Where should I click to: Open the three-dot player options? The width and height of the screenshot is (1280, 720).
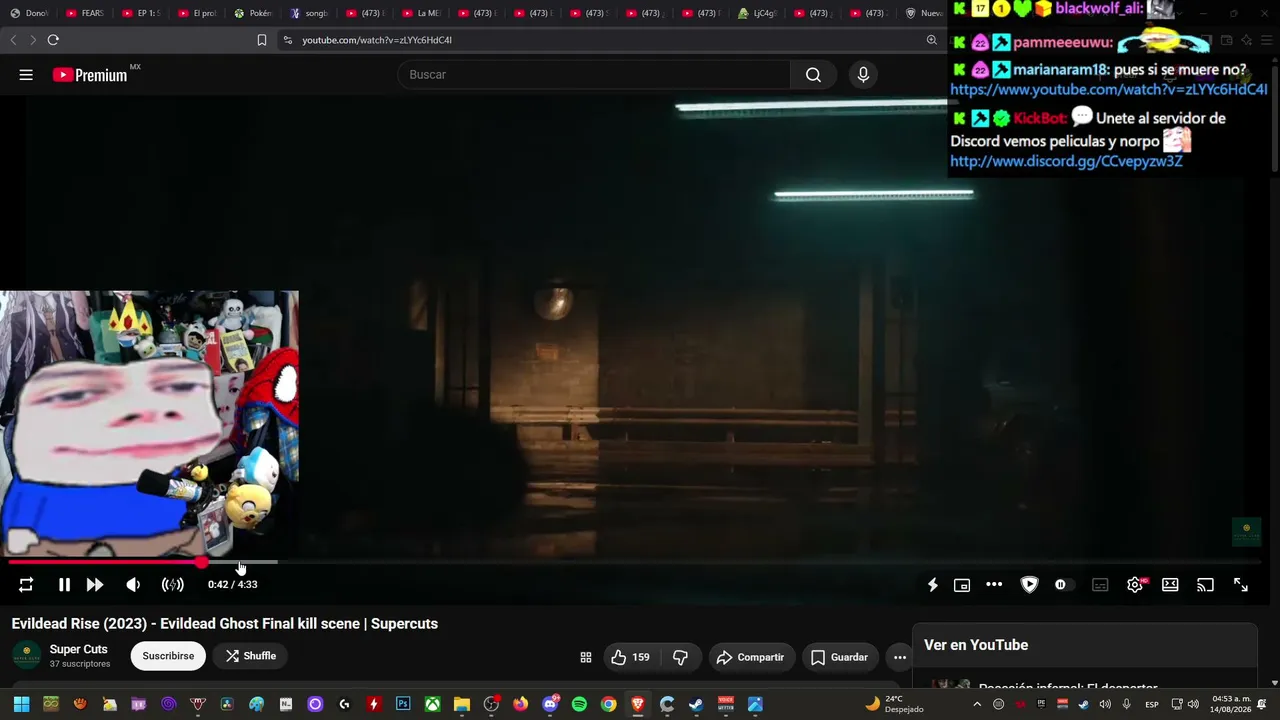994,585
